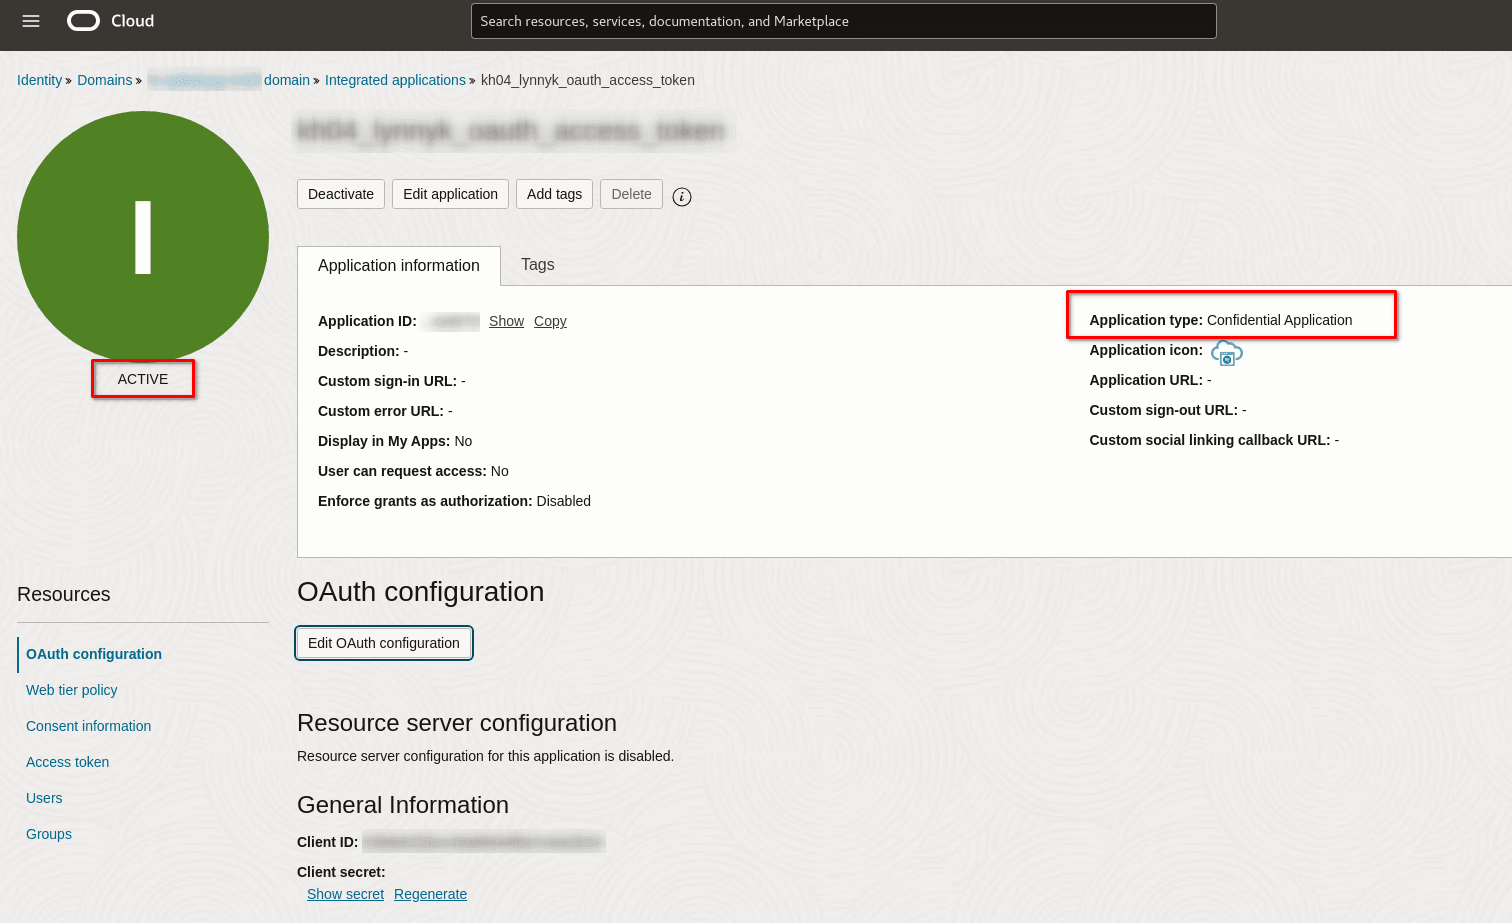Reveal the client secret via Show secret
The height and width of the screenshot is (923, 1512).
[x=344, y=893]
